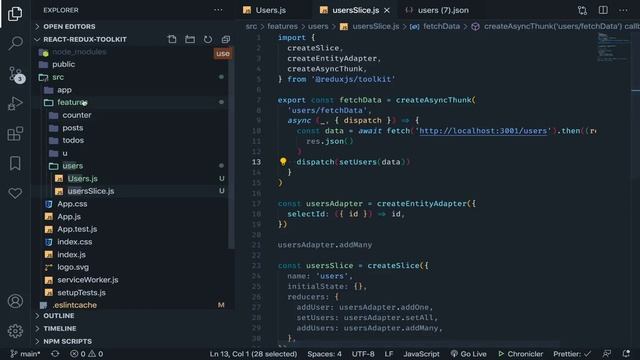Open the Run and Debug view

click(15, 104)
